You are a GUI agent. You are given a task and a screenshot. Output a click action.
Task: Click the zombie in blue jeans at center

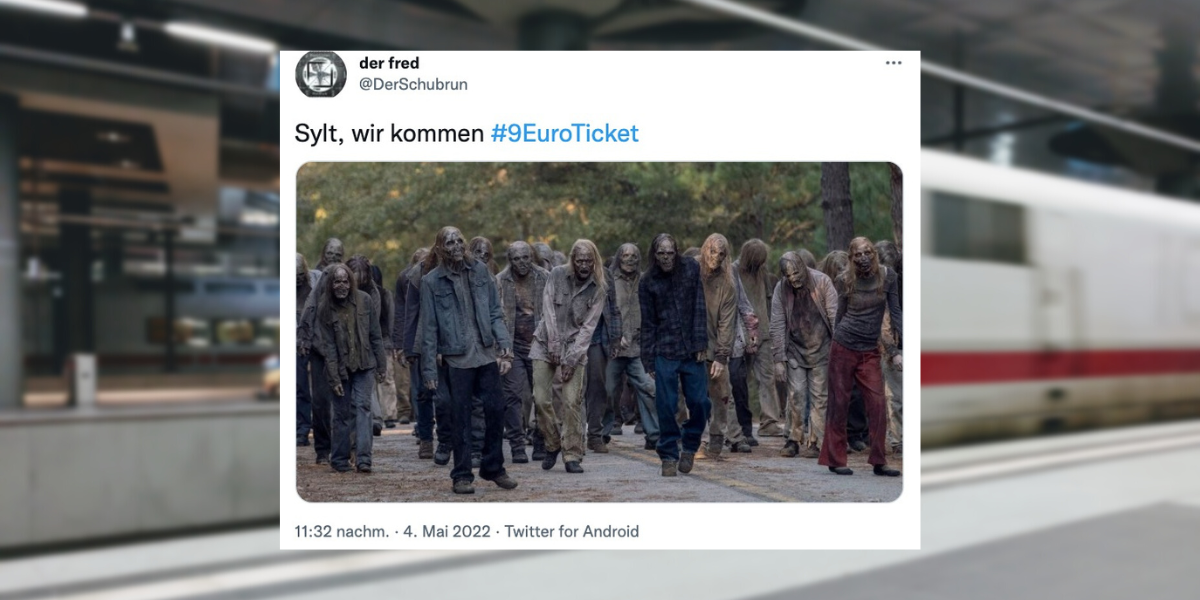[675, 353]
